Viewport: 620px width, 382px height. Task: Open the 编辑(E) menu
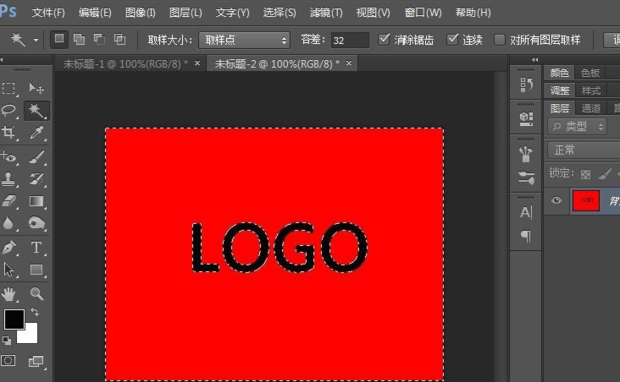pyautogui.click(x=95, y=13)
